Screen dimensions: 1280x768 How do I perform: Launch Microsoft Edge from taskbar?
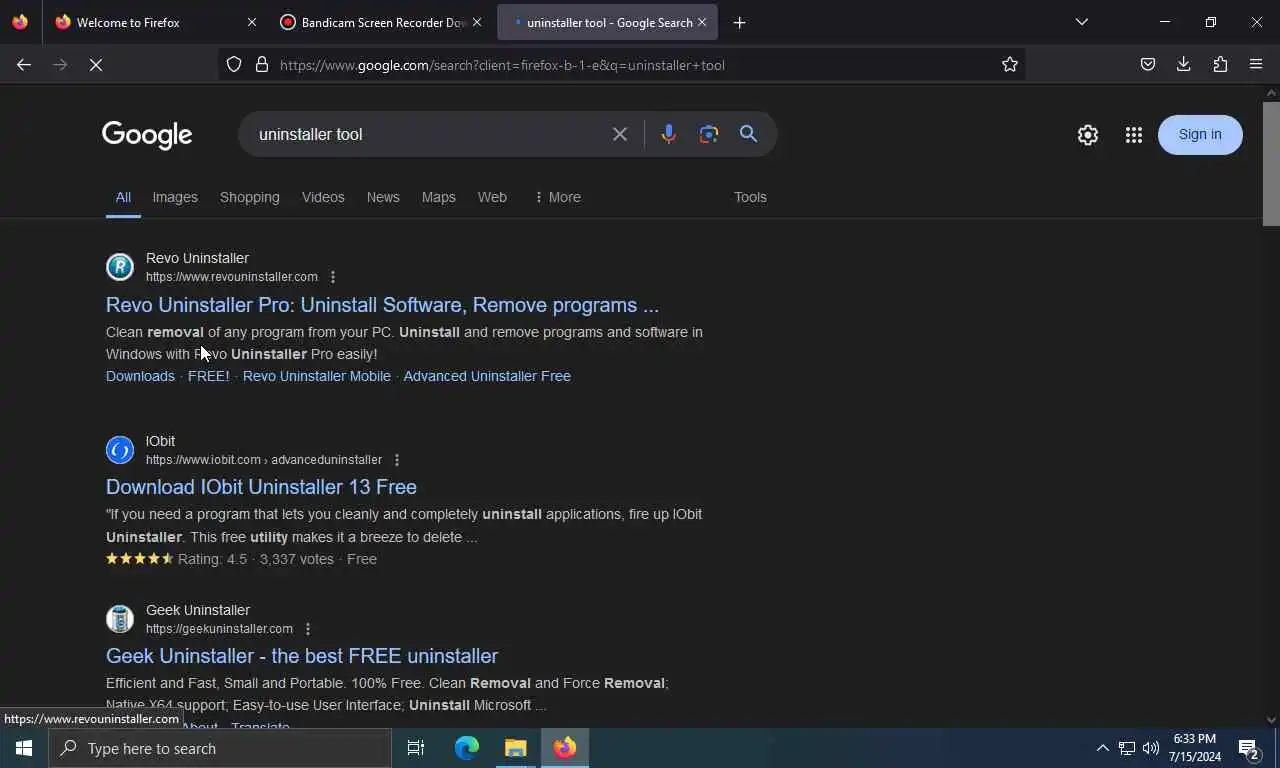tap(467, 748)
